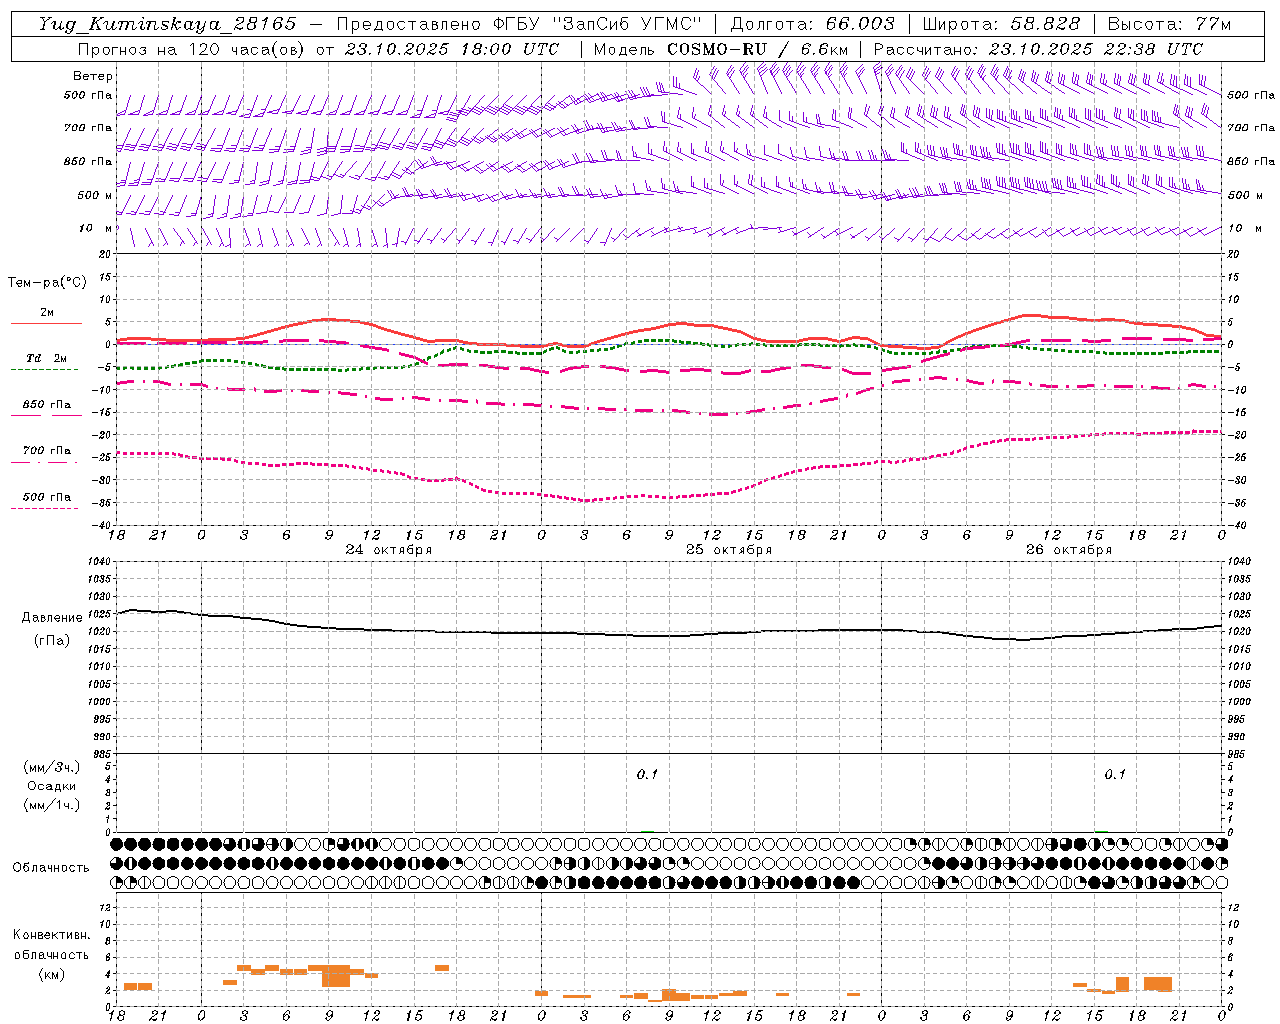1280x1024 pixels.
Task: Click the Конвективн. облачность label
Action: (51, 944)
